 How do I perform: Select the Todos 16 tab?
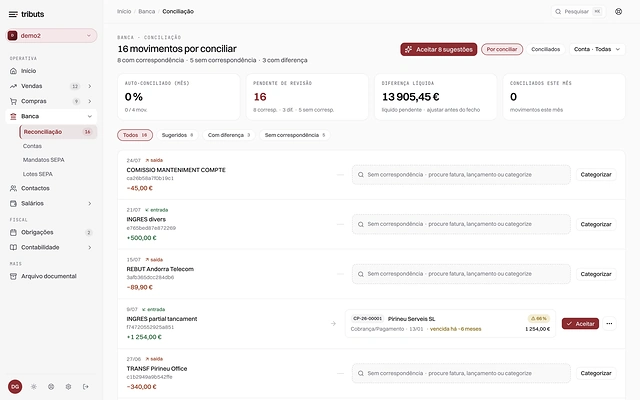[135, 135]
